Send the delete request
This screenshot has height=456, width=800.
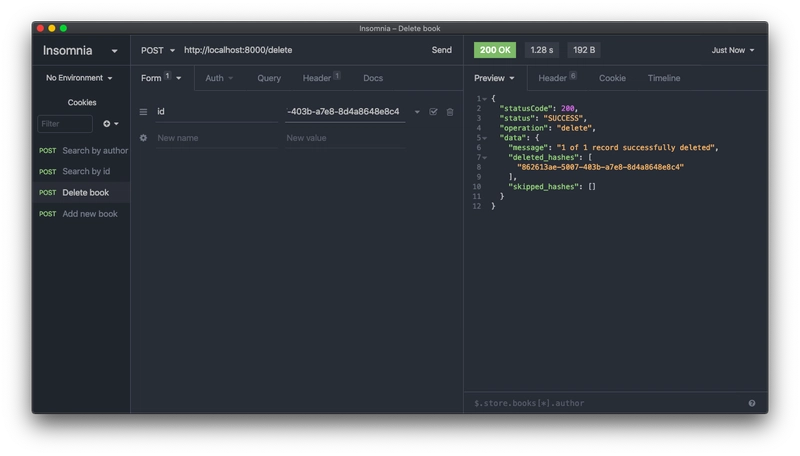[441, 50]
